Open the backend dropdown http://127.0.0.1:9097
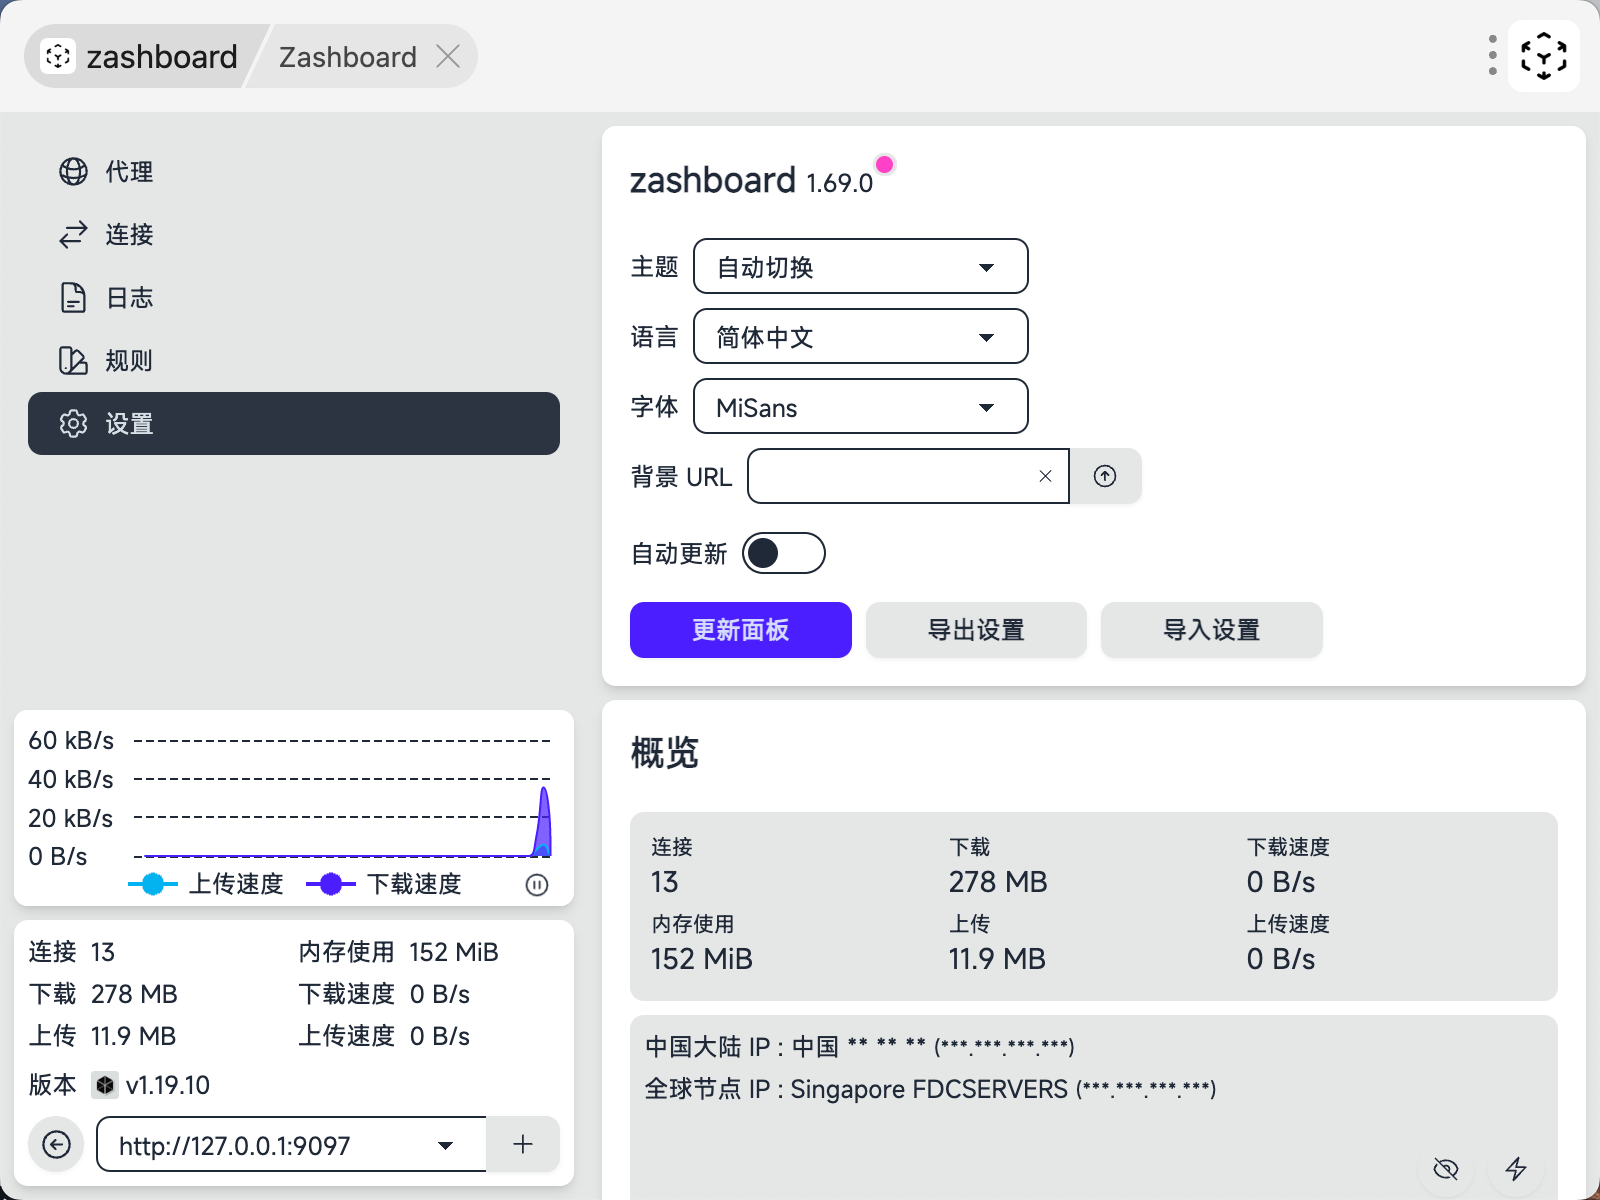Viewport: 1600px width, 1200px height. (x=291, y=1144)
